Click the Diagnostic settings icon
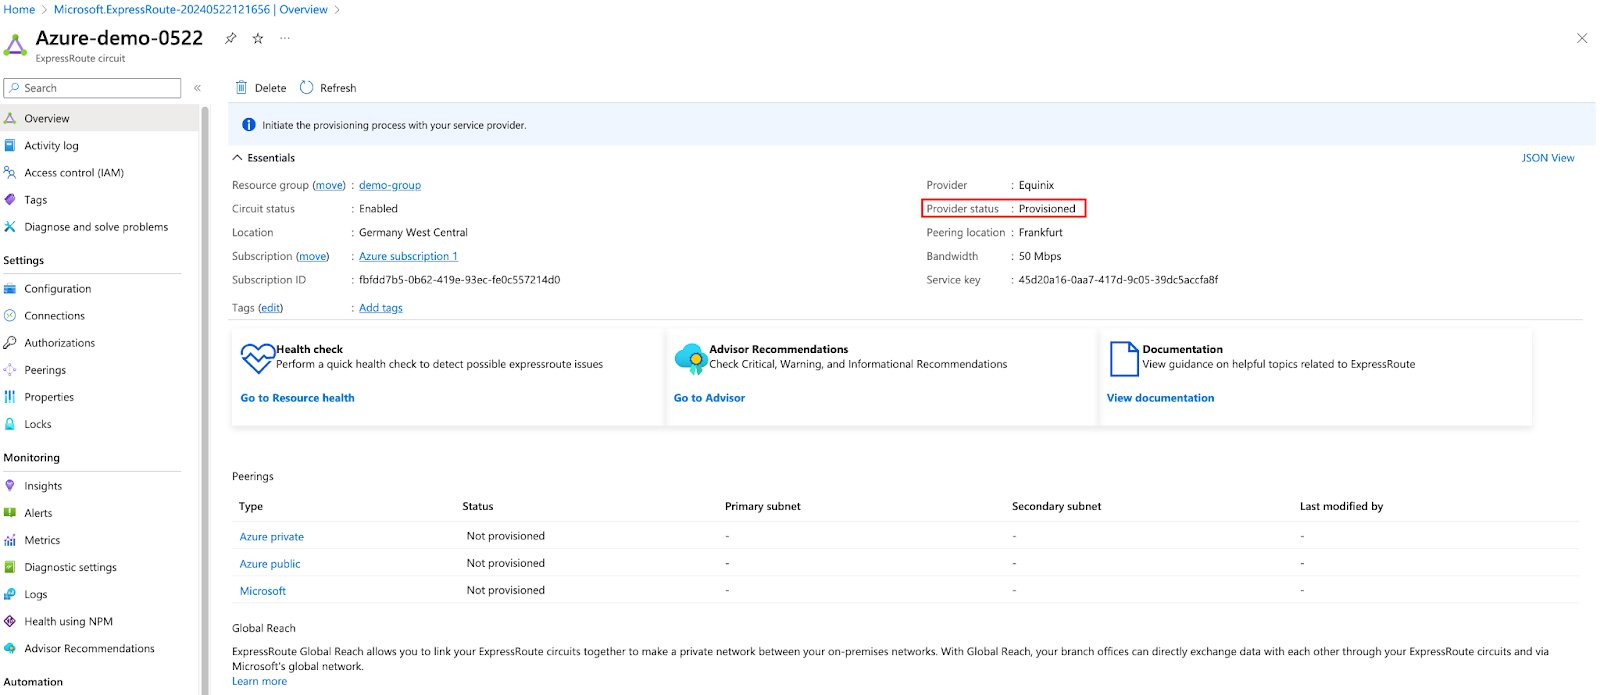 [10, 567]
